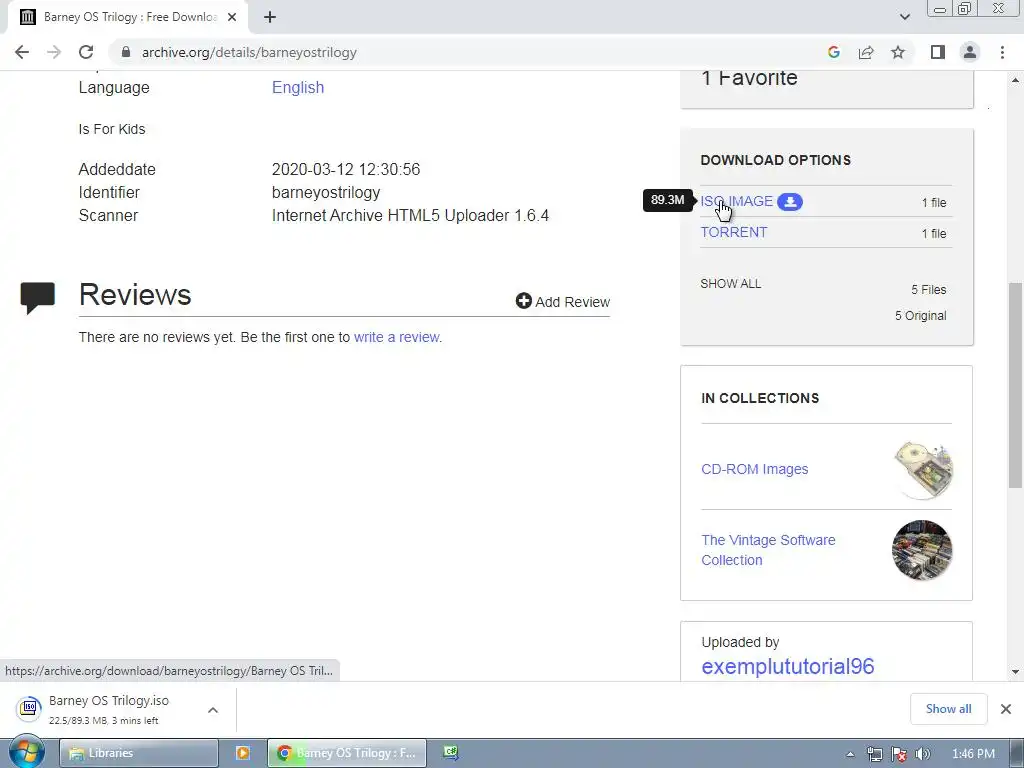Open the Chrome three-dot menu
Image resolution: width=1024 pixels, height=768 pixels.
click(1002, 52)
